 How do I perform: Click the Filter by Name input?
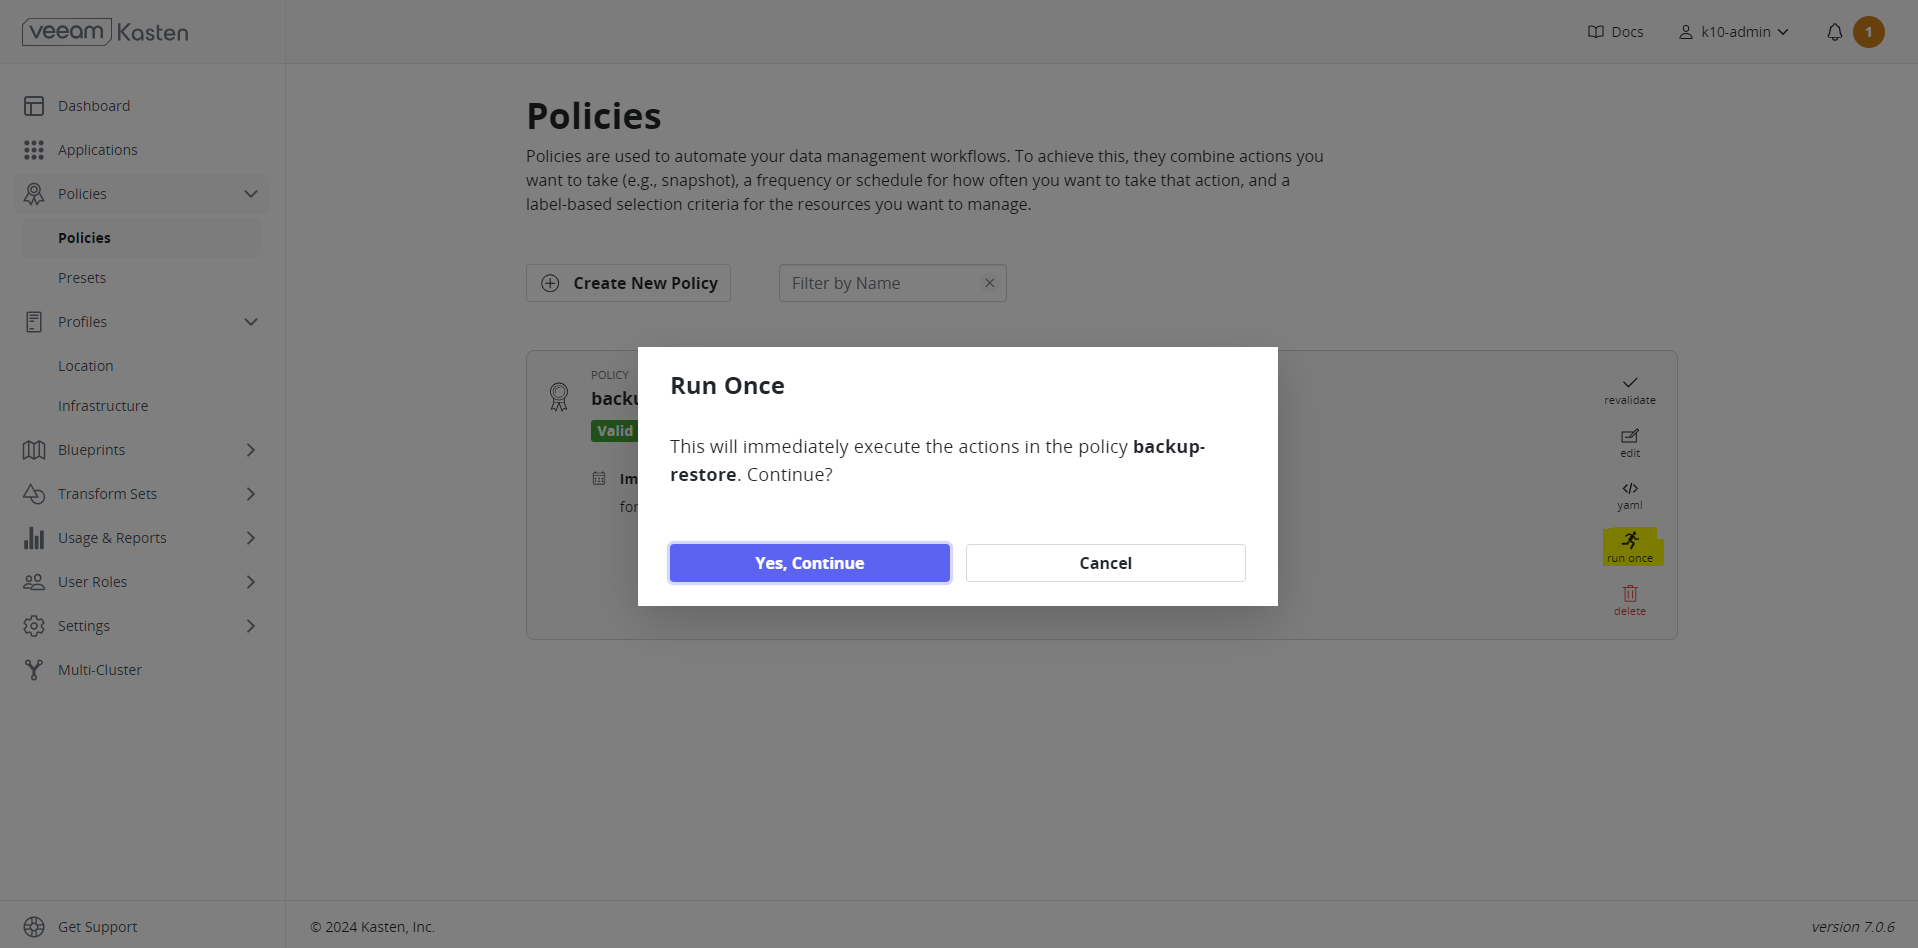click(x=880, y=283)
